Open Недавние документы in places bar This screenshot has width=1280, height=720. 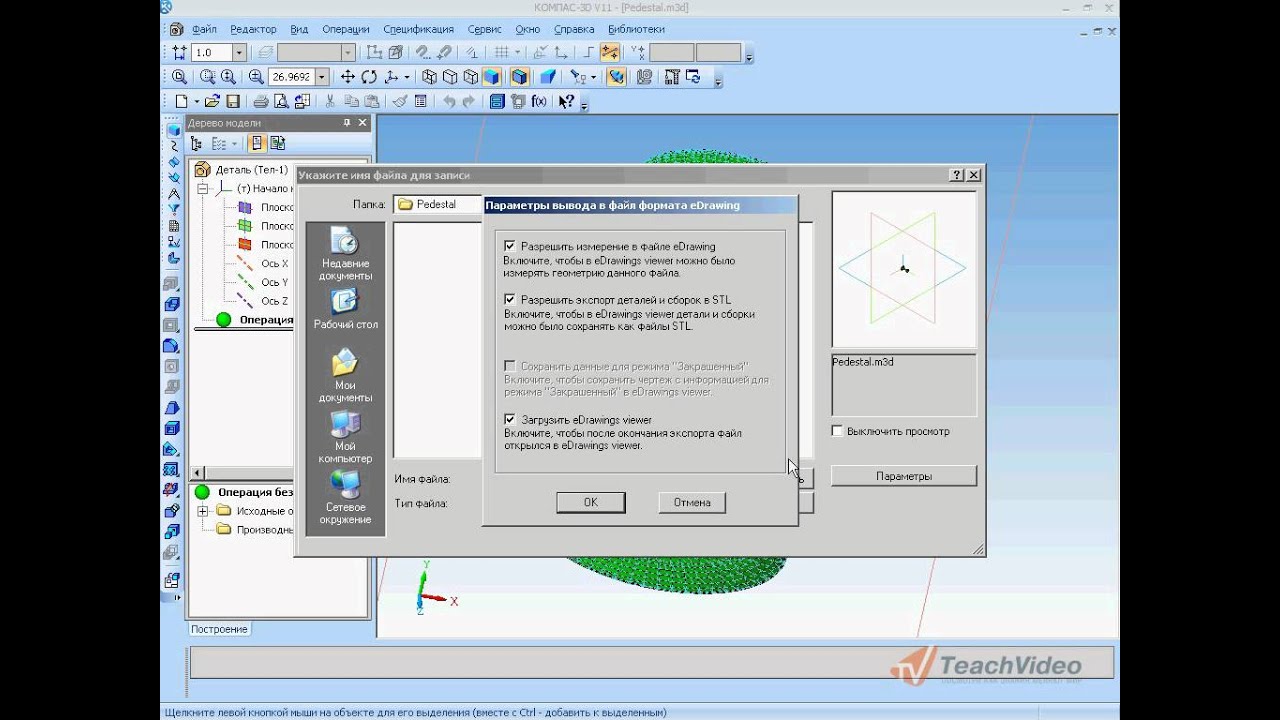(x=345, y=254)
